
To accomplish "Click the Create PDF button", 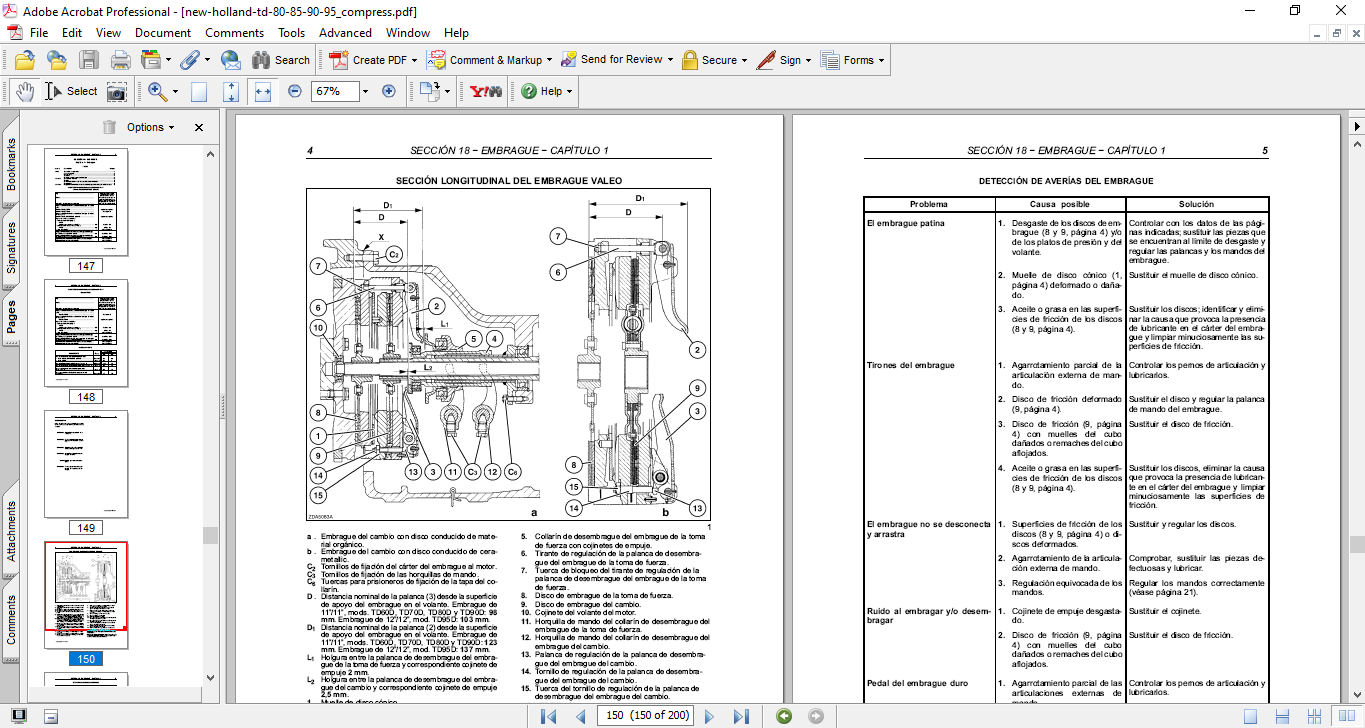I will 369,60.
